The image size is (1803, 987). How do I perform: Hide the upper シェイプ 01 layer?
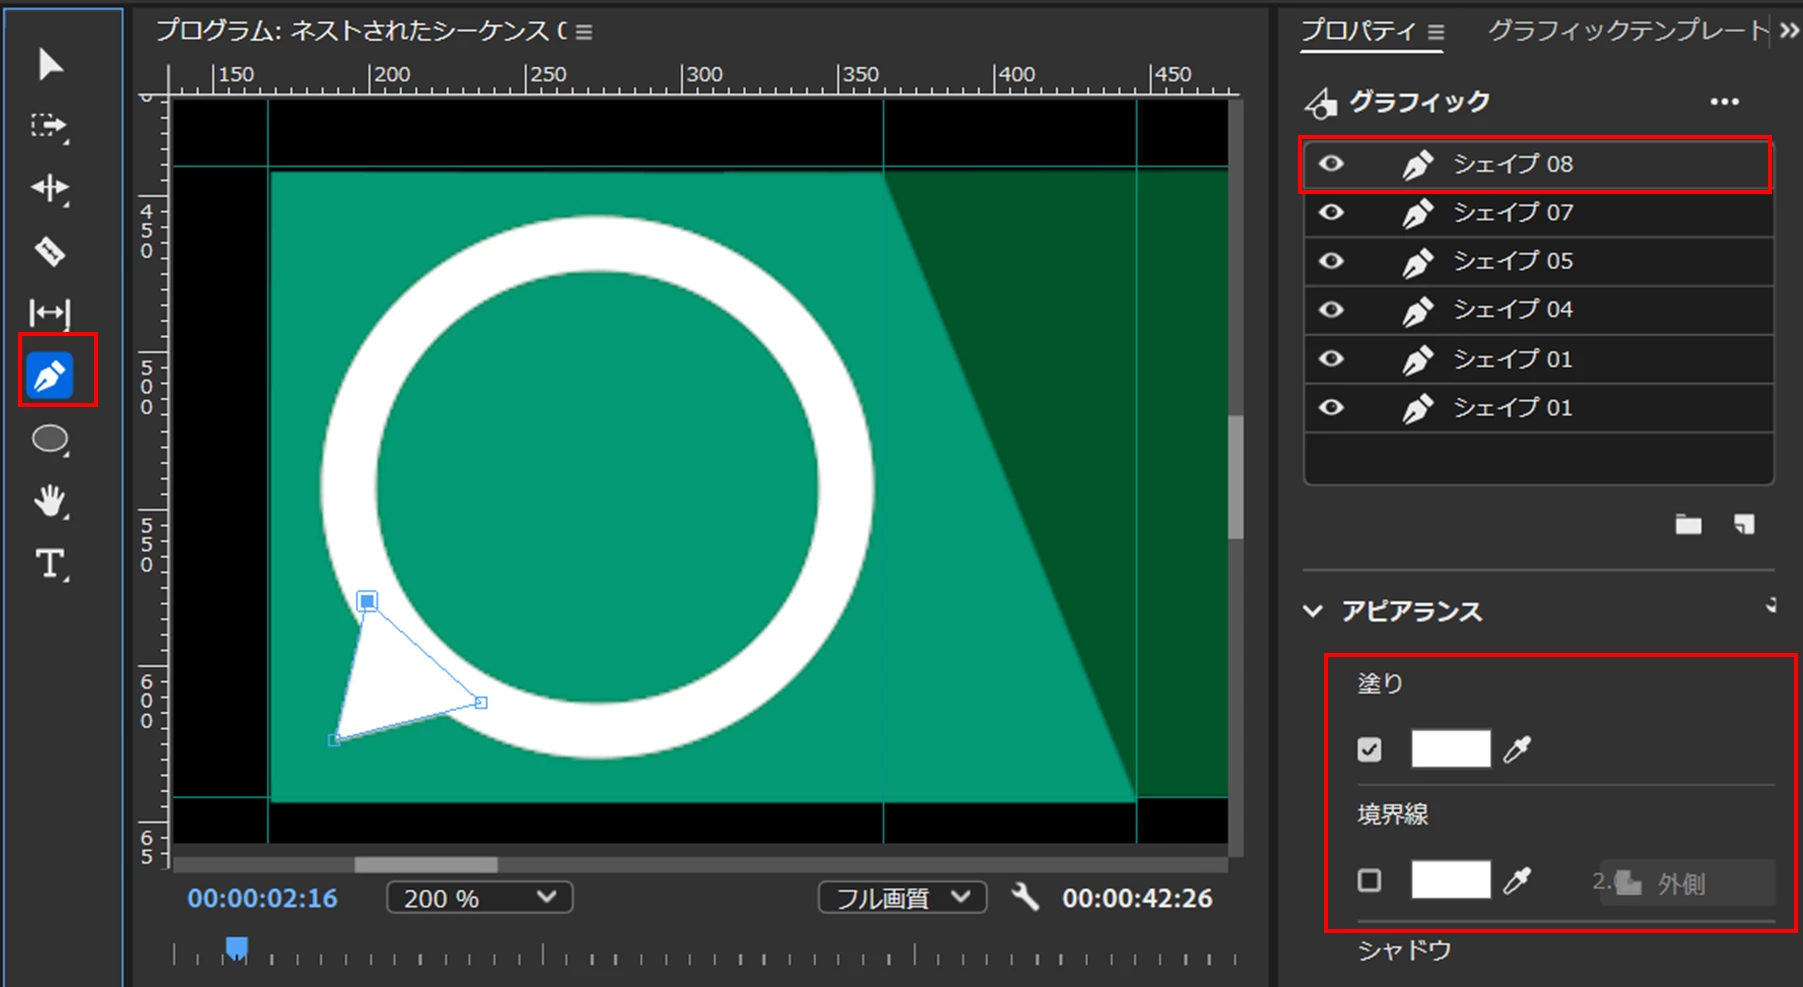tap(1331, 359)
